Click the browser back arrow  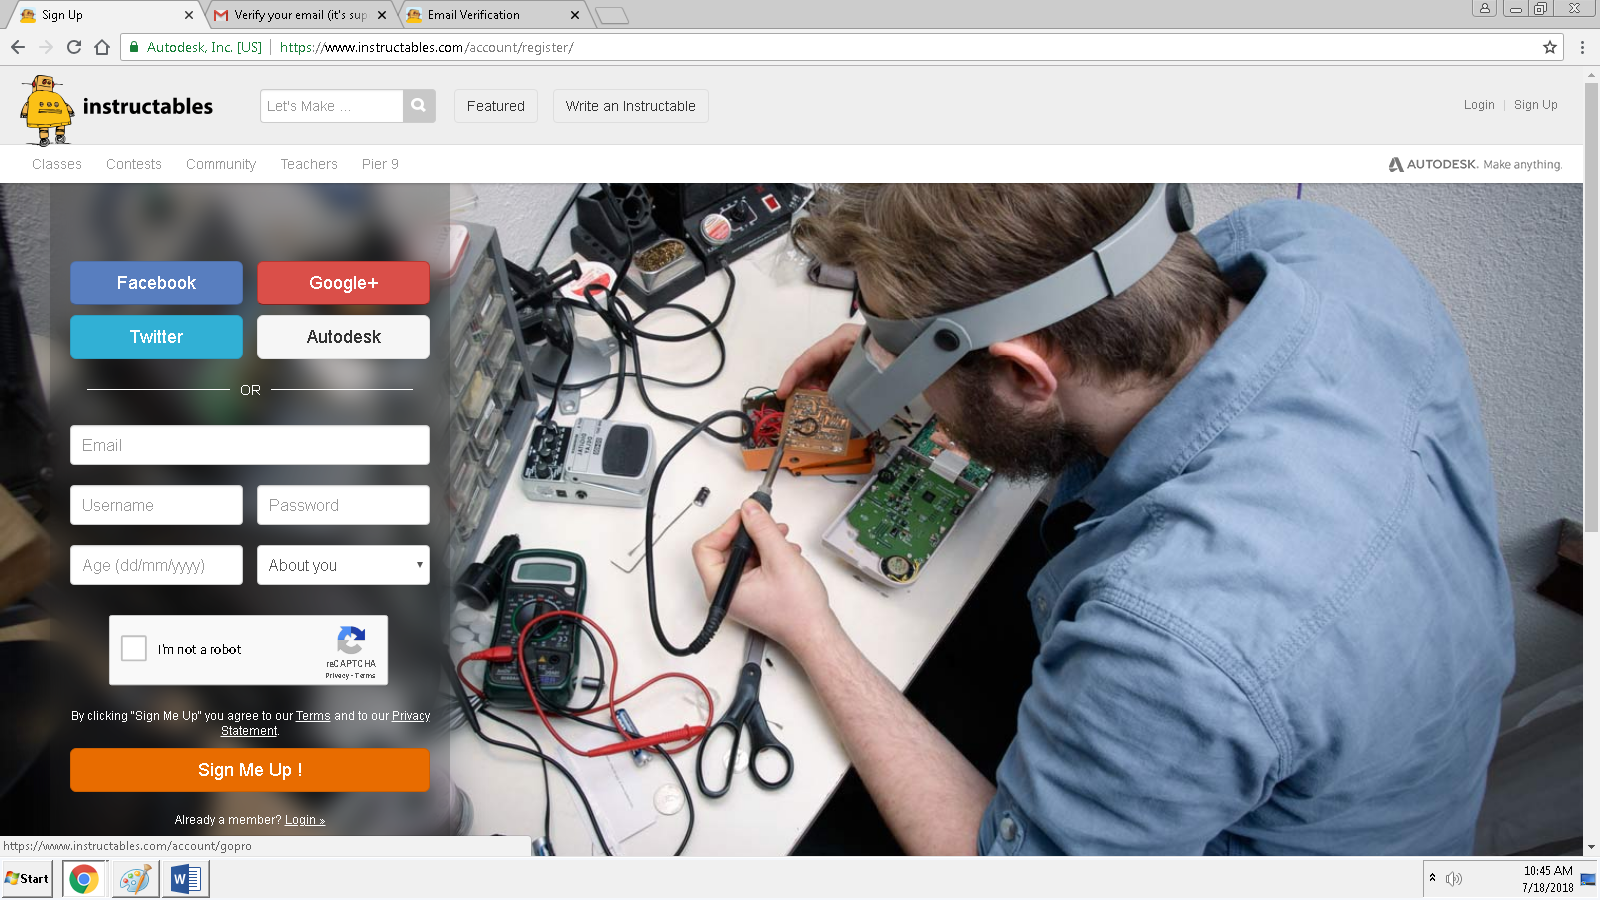(18, 47)
